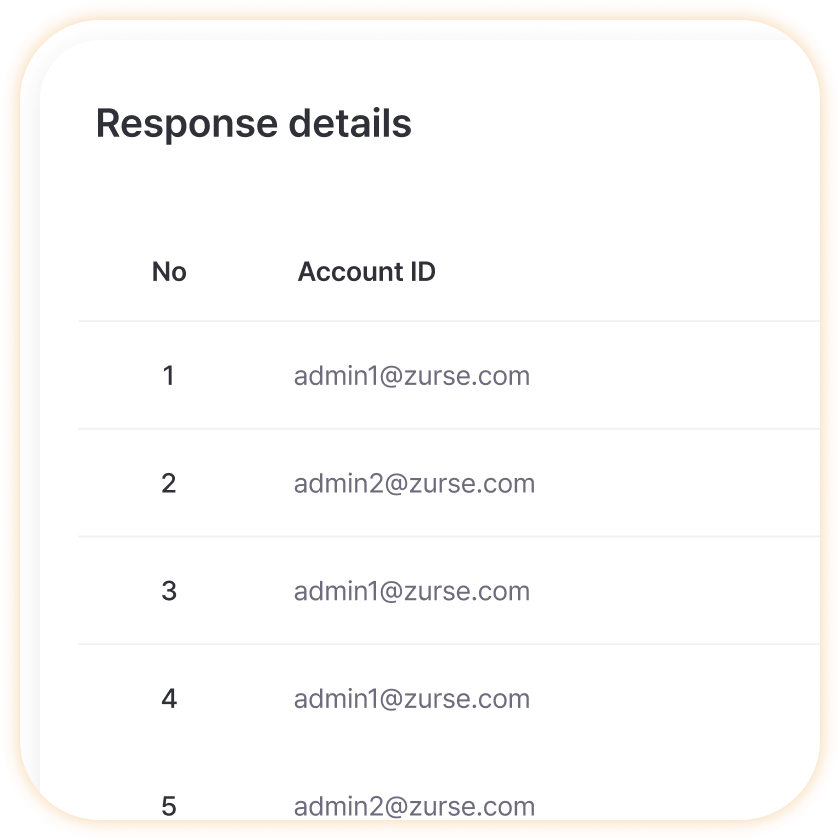Click the empty area right of row 1

(x=675, y=376)
